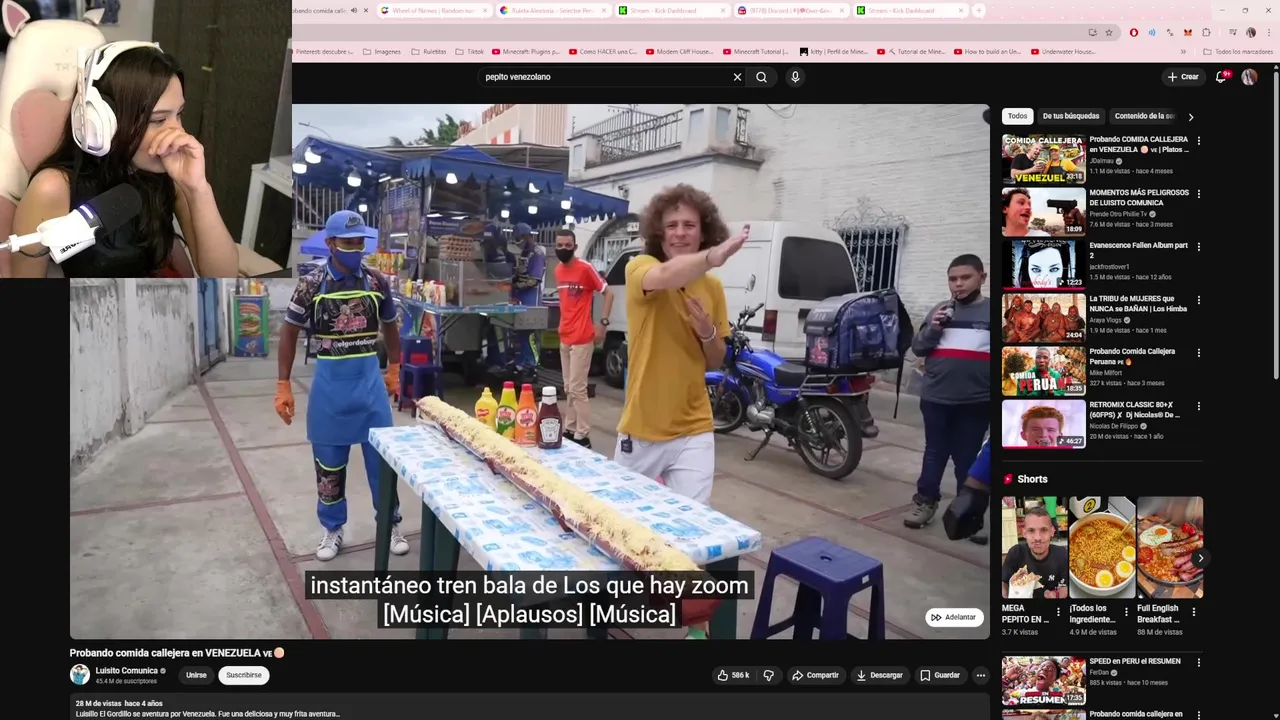Like the video with 586 k likes
Screen dimensions: 1280x720
click(732, 675)
